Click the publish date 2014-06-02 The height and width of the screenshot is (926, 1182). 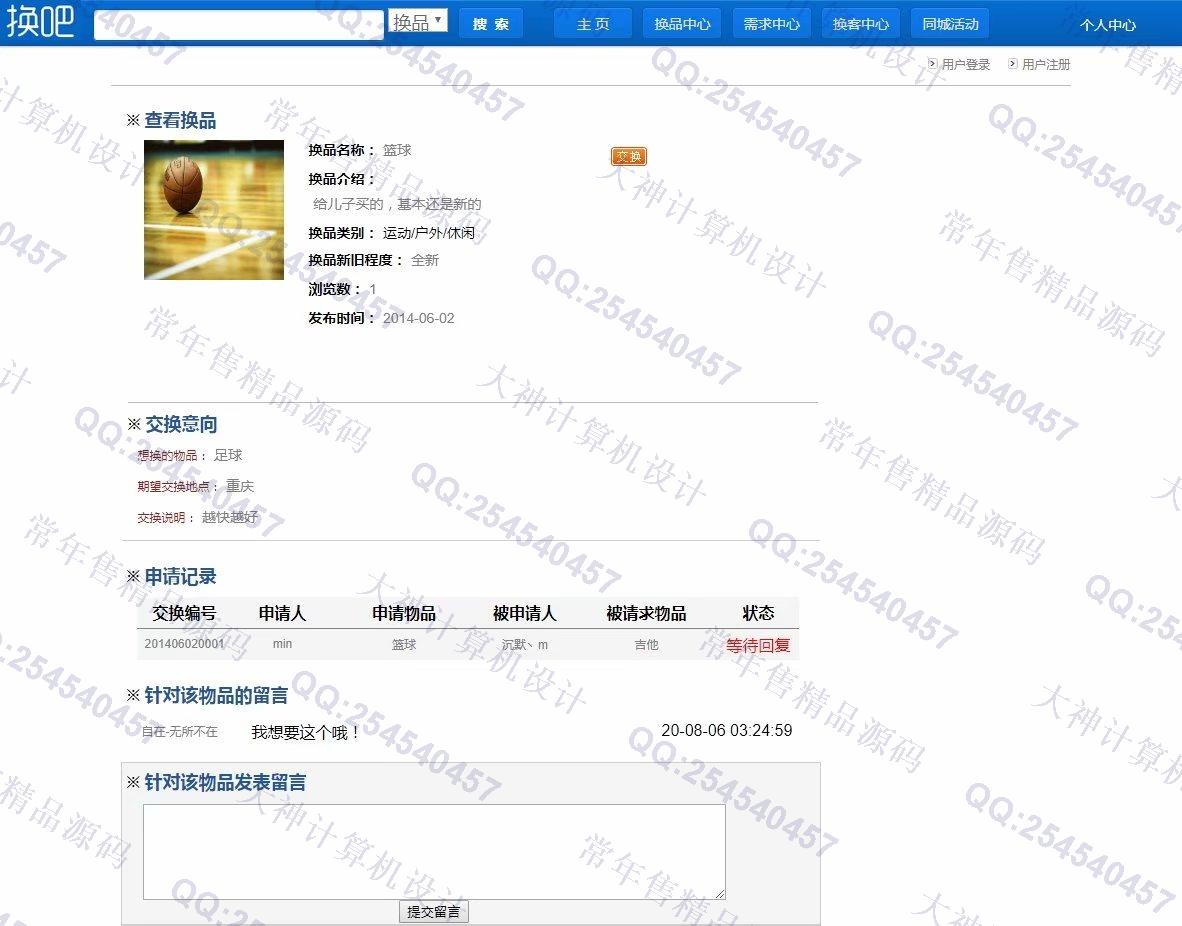(418, 318)
